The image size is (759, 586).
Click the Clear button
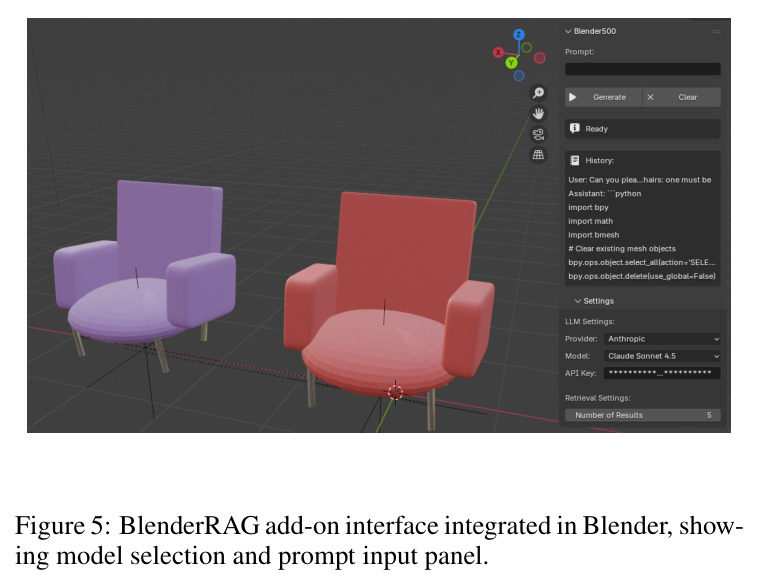(x=682, y=97)
